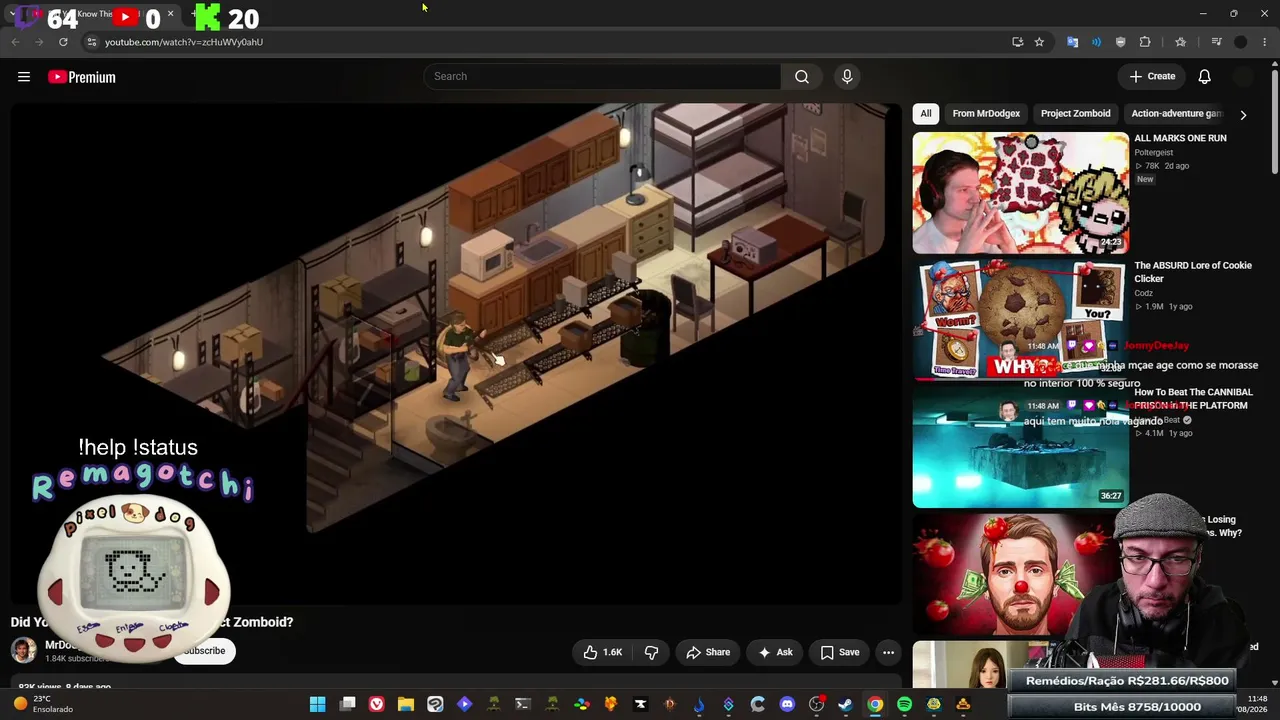
Task: Open the shield ad-blocker extension
Action: click(1120, 42)
